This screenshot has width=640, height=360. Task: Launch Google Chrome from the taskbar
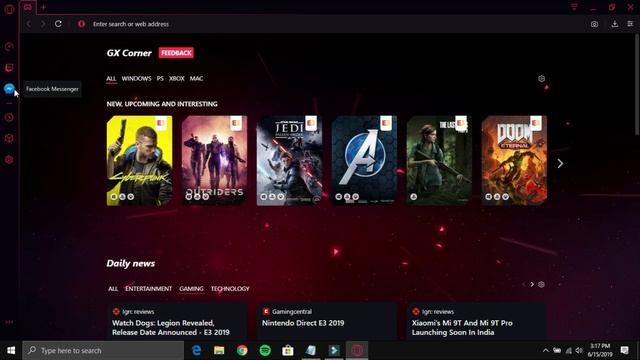click(x=242, y=350)
